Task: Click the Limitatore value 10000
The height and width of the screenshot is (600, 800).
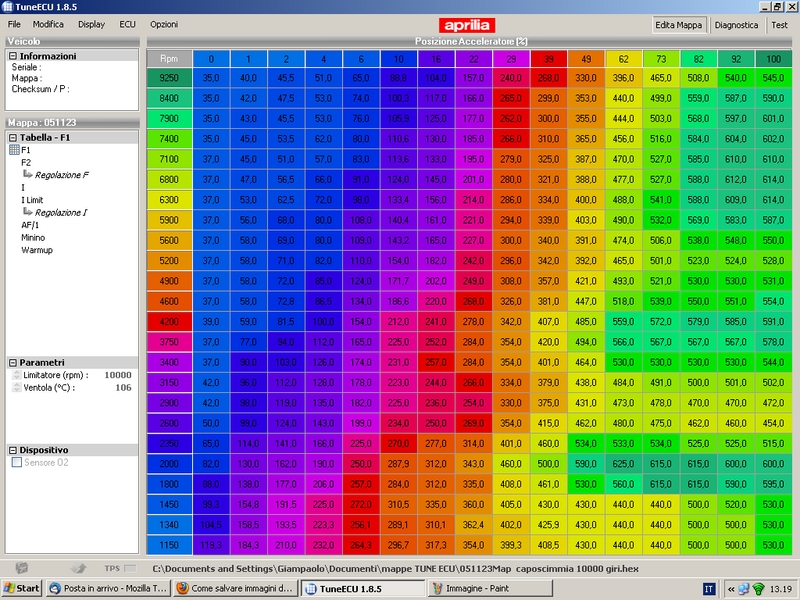Action: point(118,375)
